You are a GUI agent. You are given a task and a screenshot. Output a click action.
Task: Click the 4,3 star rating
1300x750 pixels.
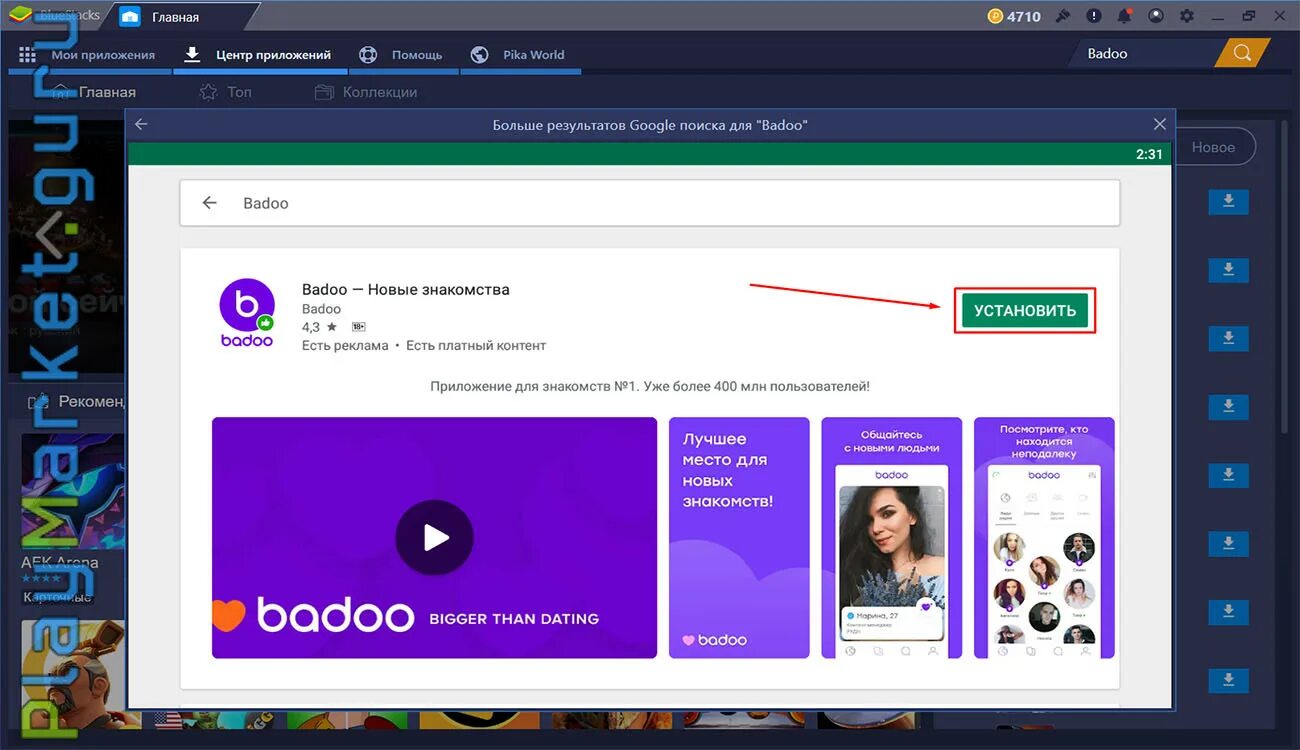coord(319,327)
